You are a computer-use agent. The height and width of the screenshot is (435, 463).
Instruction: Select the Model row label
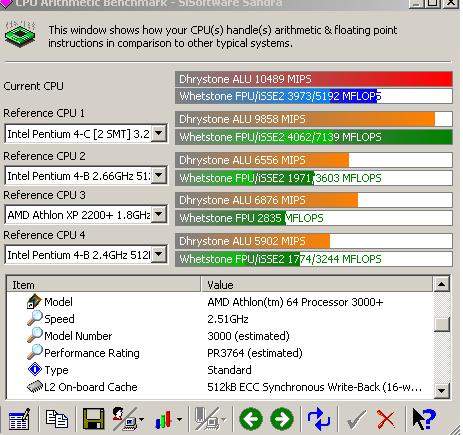point(58,302)
